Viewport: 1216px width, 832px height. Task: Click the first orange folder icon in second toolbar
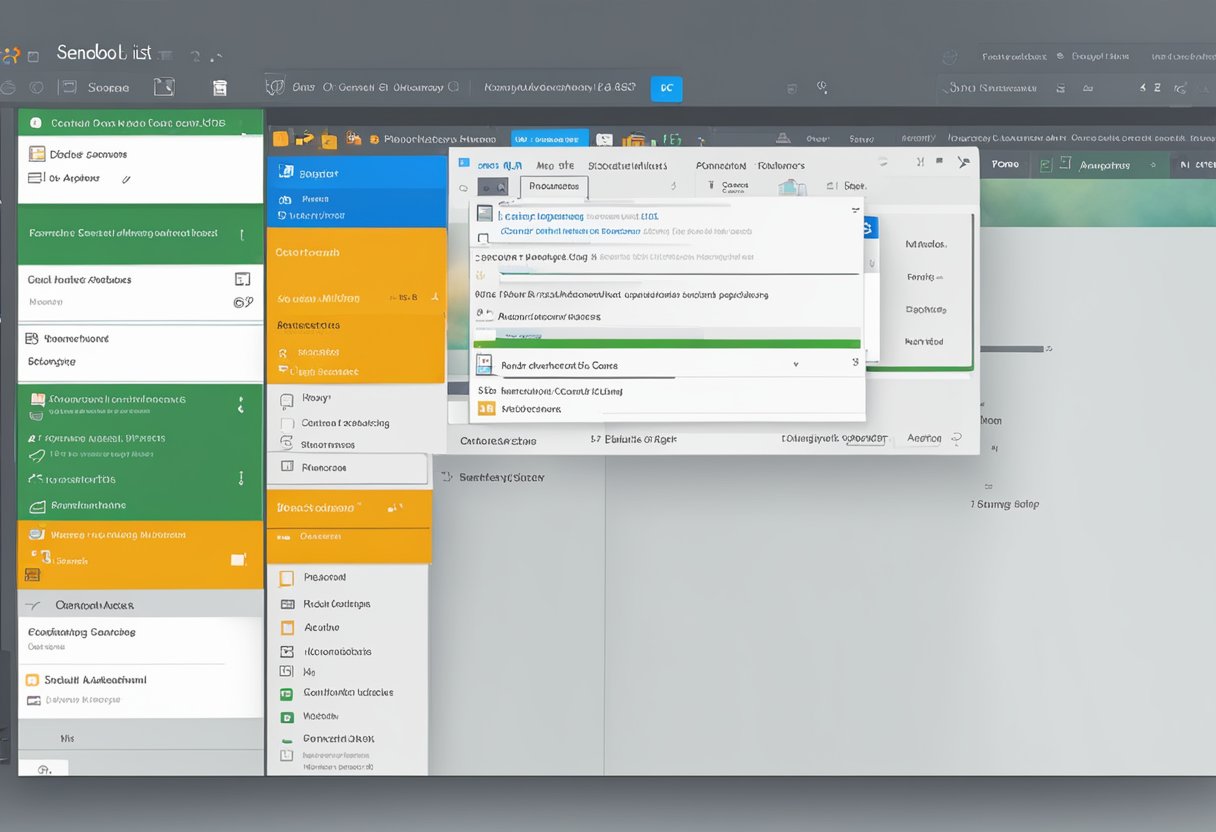(281, 140)
